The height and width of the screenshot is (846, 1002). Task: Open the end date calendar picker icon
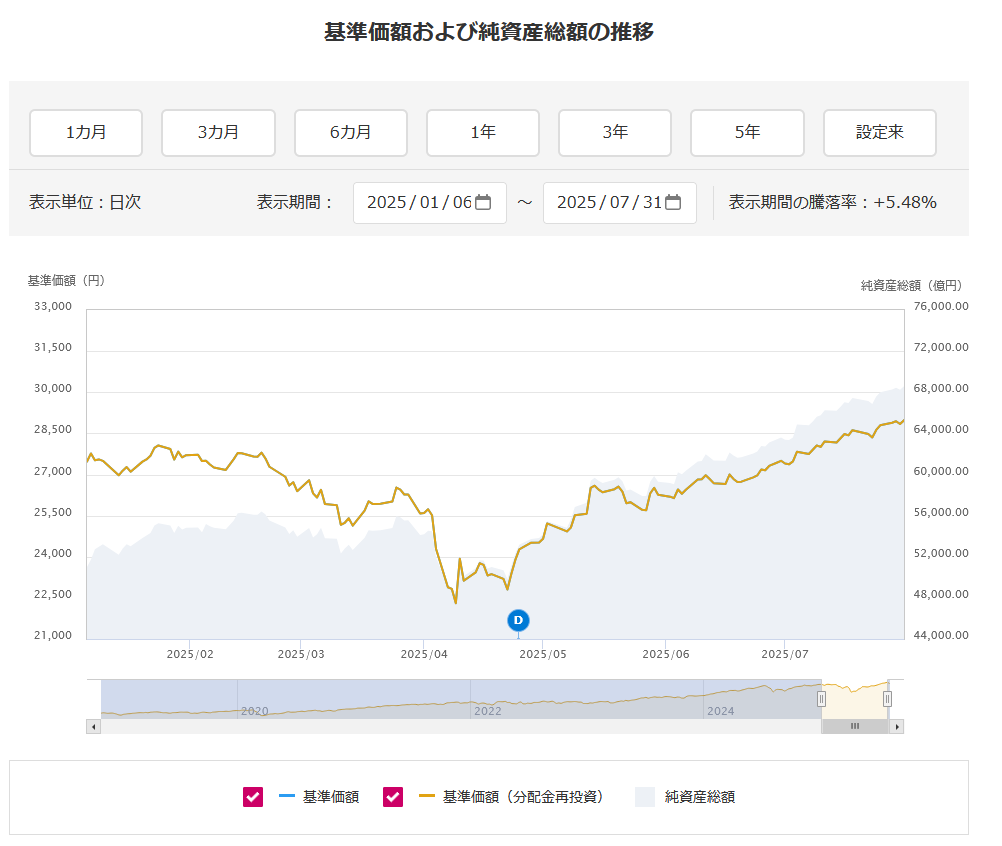[x=673, y=202]
